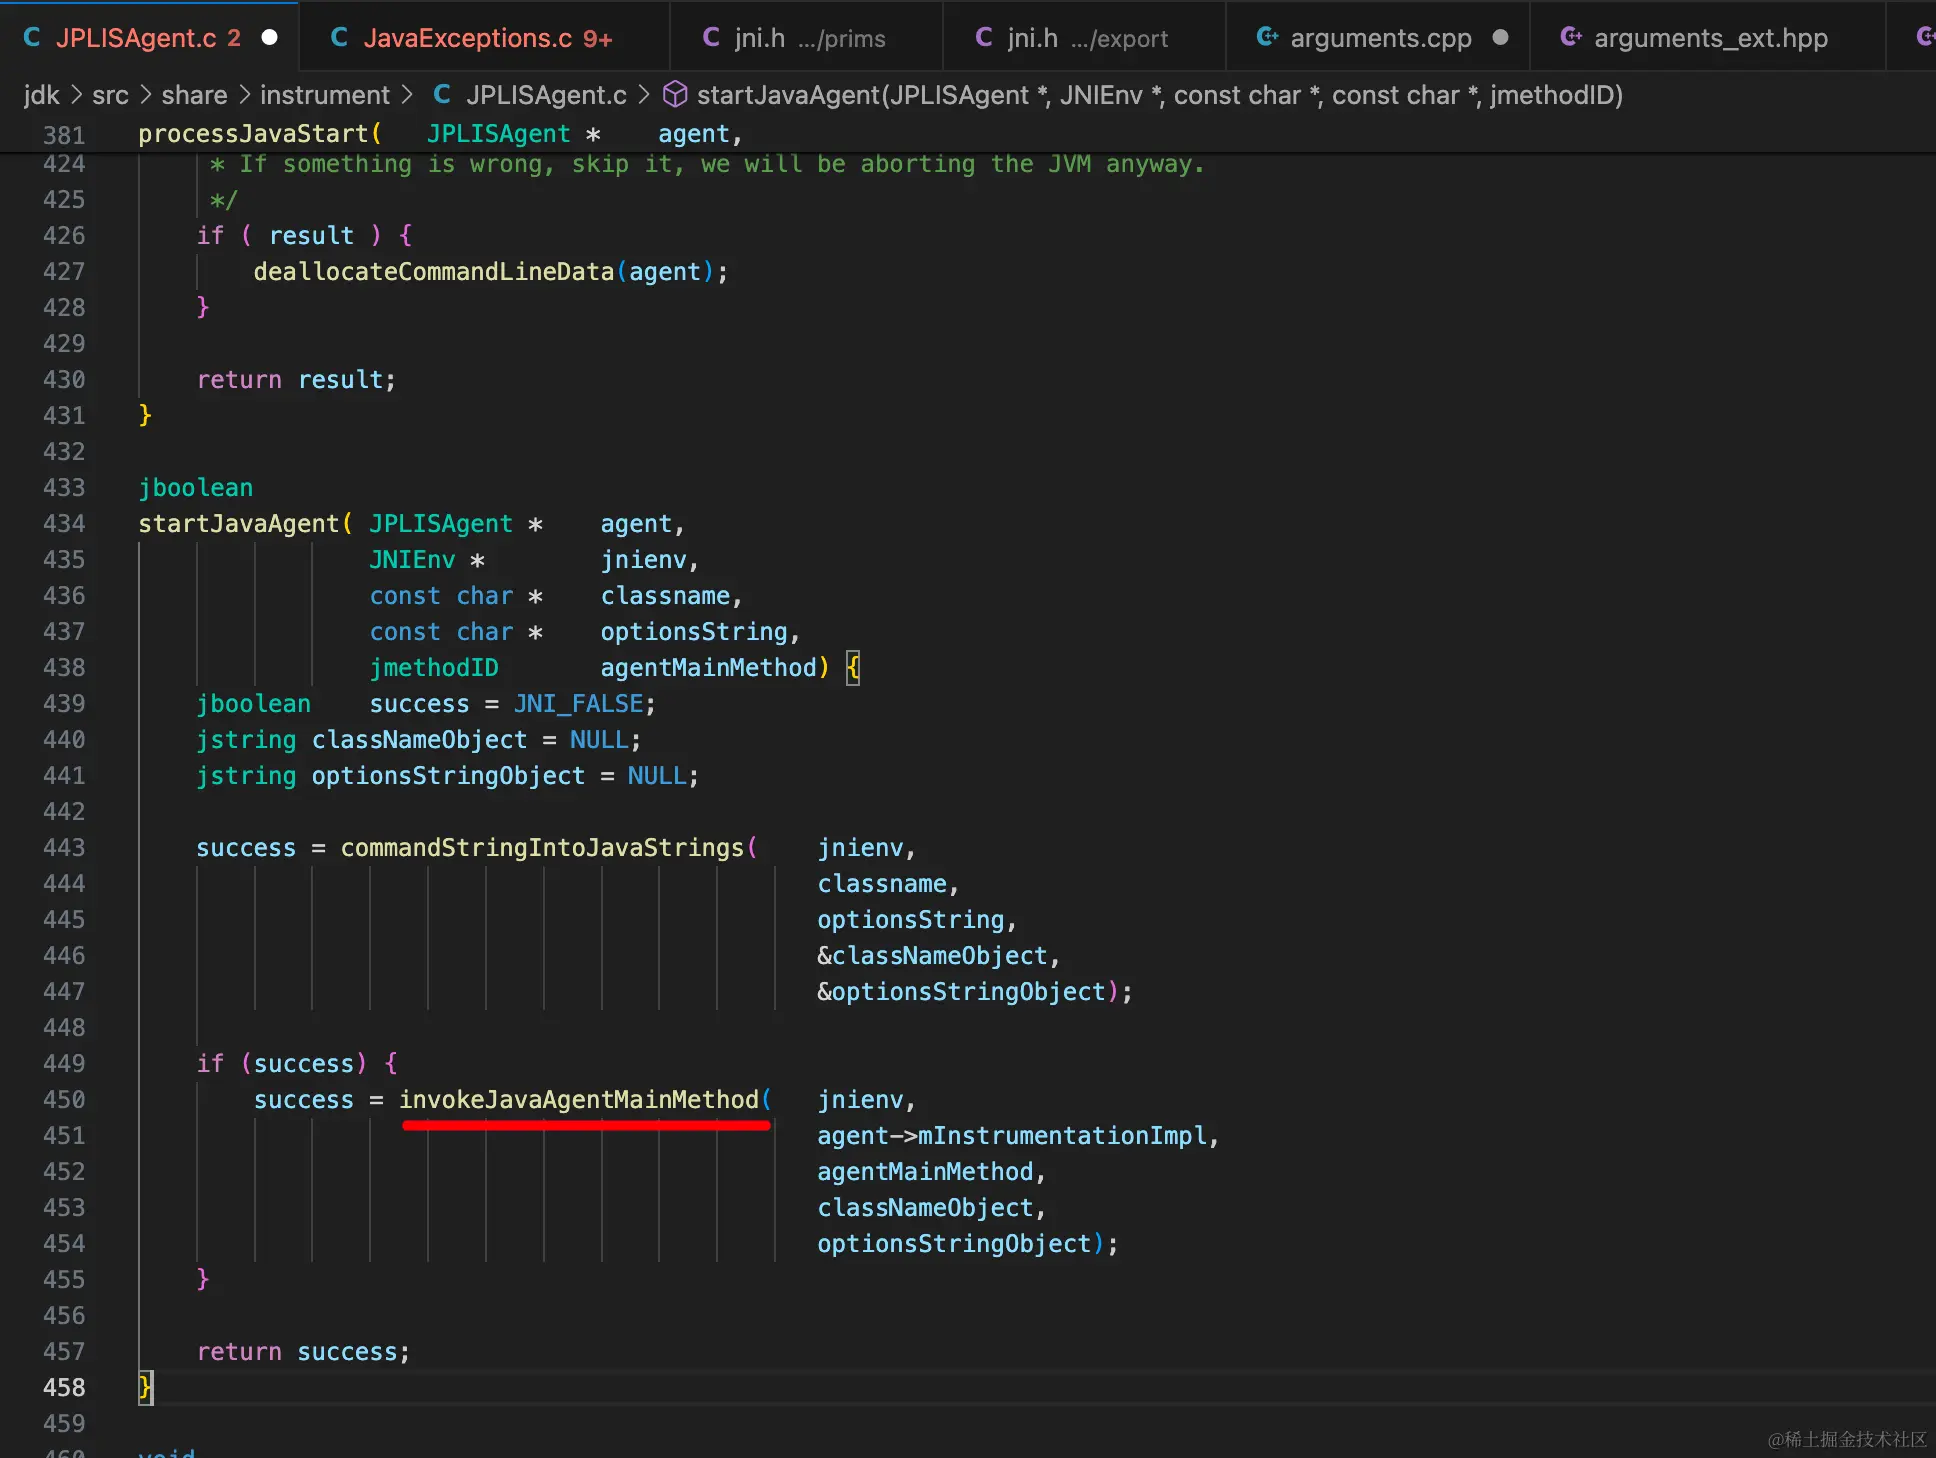The height and width of the screenshot is (1458, 1936).
Task: Open the jdk breadcrumb dropdown
Action: (x=41, y=95)
